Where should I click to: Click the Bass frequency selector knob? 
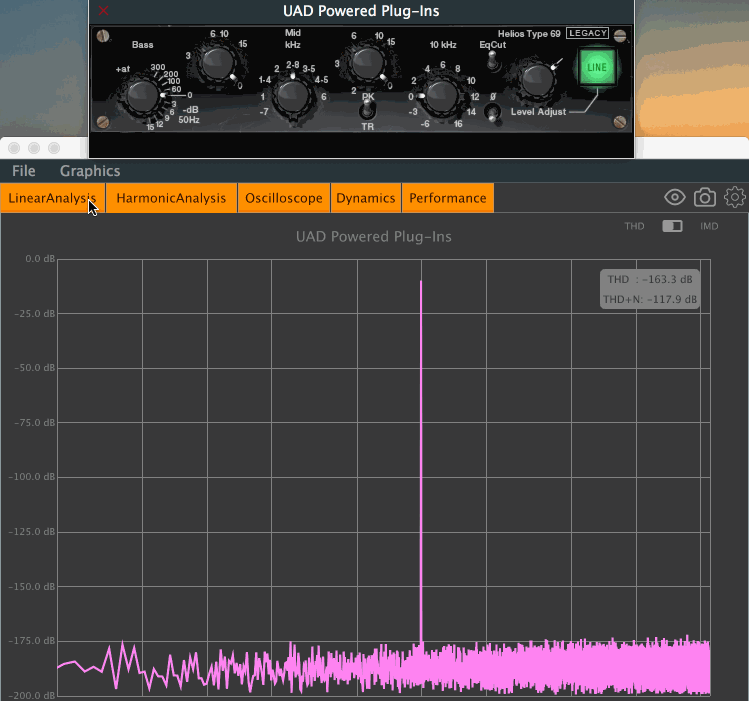142,96
